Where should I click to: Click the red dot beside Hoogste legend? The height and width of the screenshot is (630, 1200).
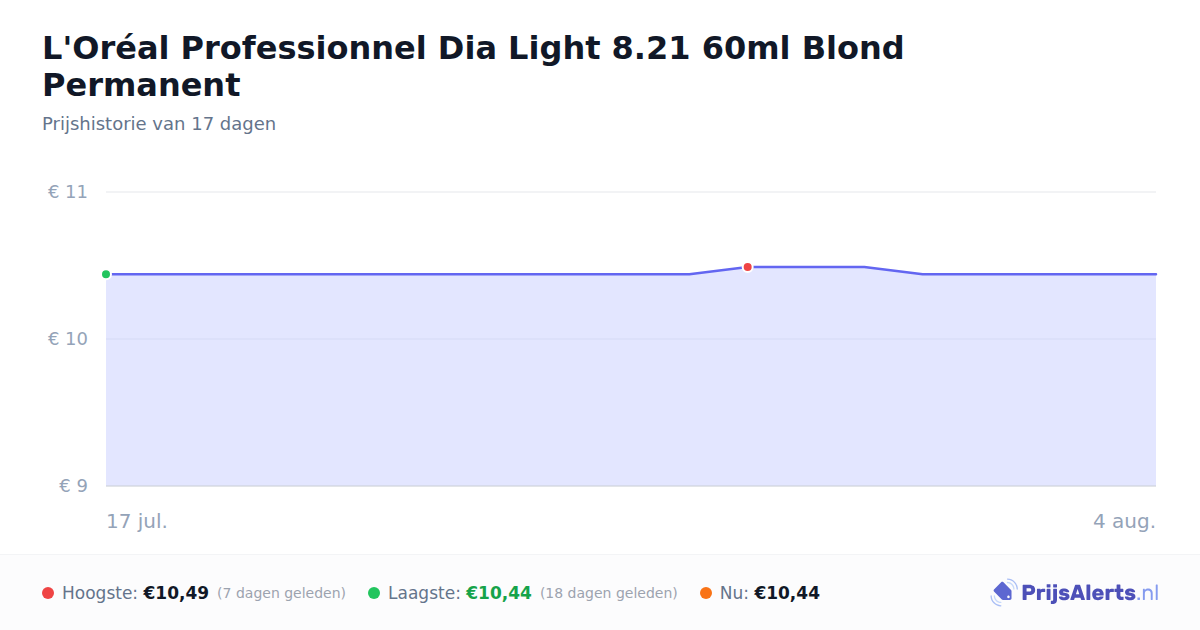pos(48,593)
